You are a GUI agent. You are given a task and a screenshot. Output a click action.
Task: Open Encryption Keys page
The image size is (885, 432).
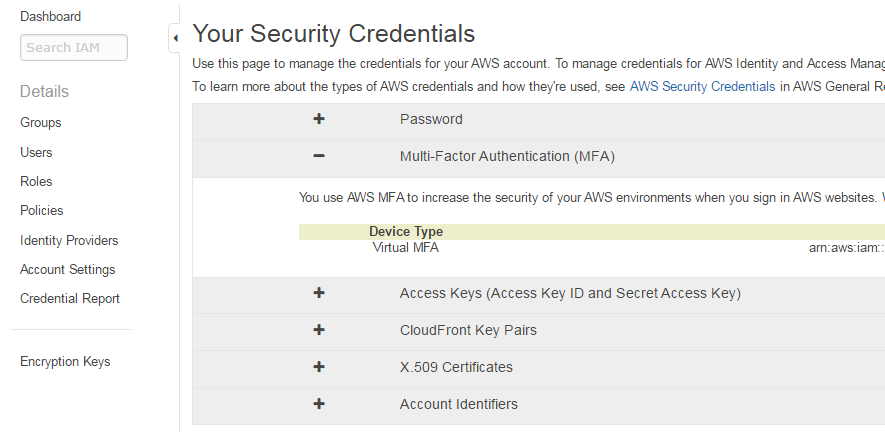coord(65,361)
